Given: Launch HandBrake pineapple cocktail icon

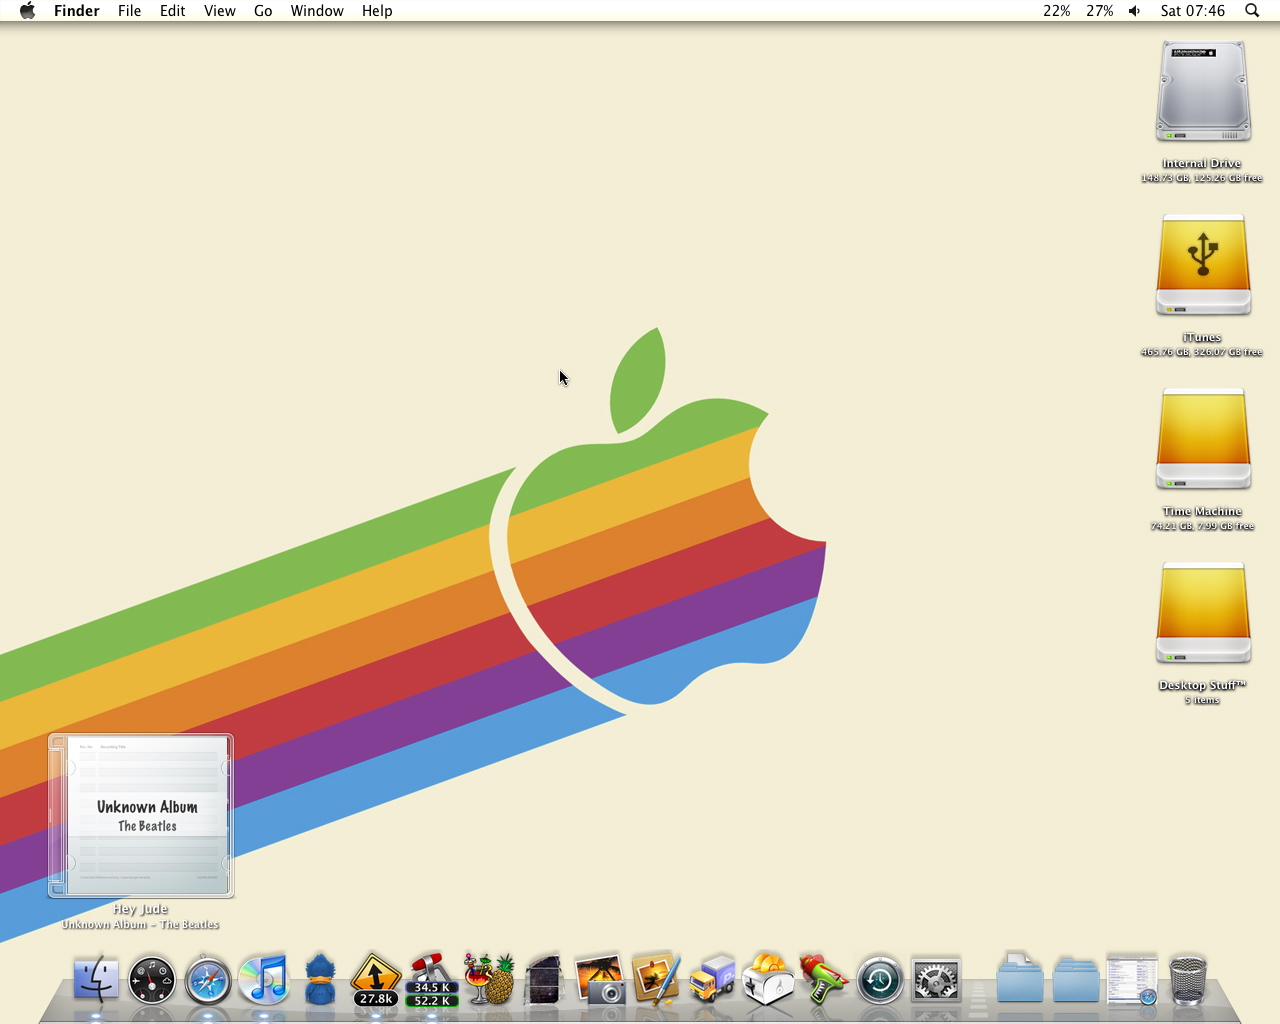Looking at the screenshot, I should tap(488, 979).
